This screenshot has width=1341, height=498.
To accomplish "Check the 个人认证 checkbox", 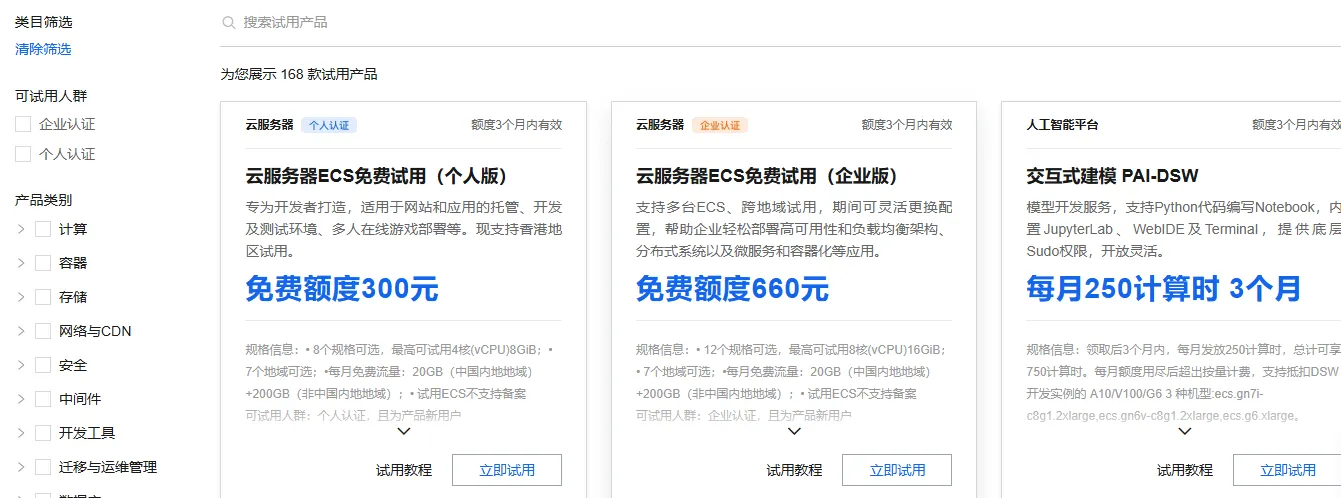I will pyautogui.click(x=23, y=154).
